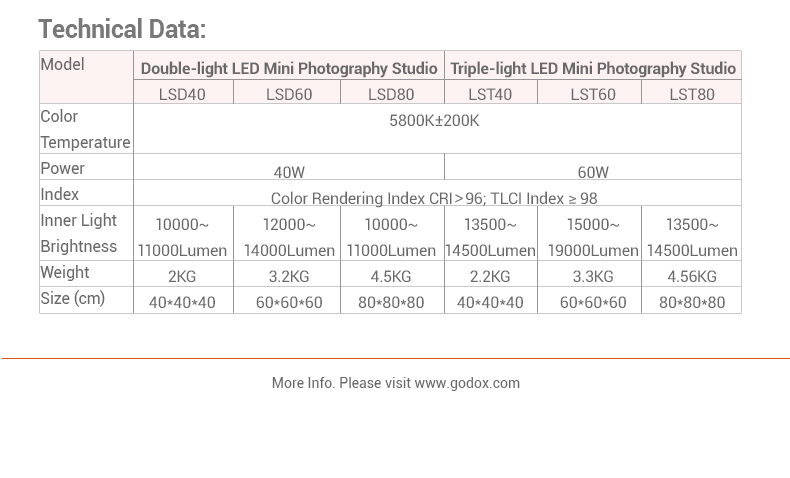Open the www.godox.com link text
The image size is (790, 478).
click(x=467, y=383)
